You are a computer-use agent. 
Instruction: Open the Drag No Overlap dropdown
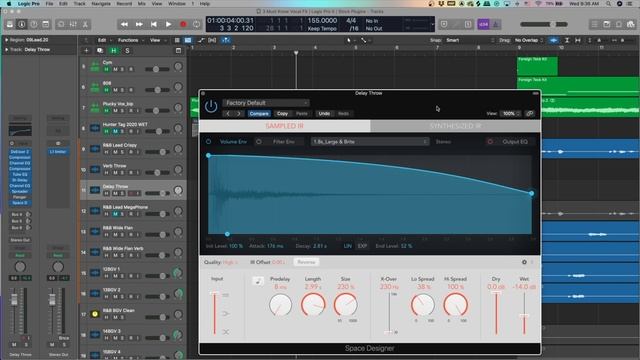coord(529,40)
